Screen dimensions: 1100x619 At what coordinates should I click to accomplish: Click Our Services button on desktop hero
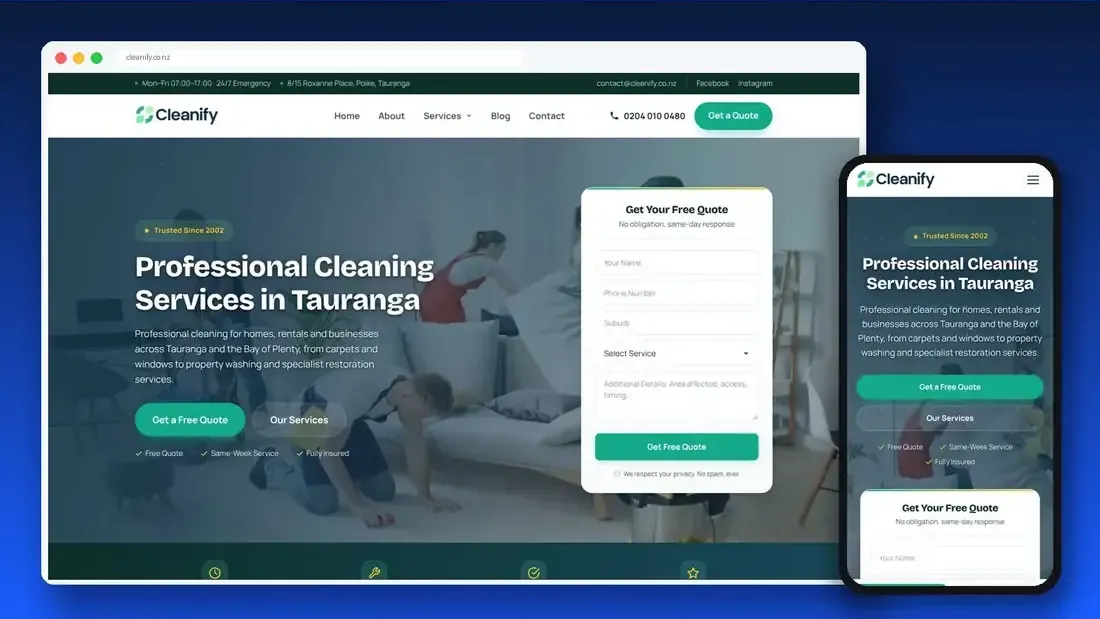coord(299,420)
